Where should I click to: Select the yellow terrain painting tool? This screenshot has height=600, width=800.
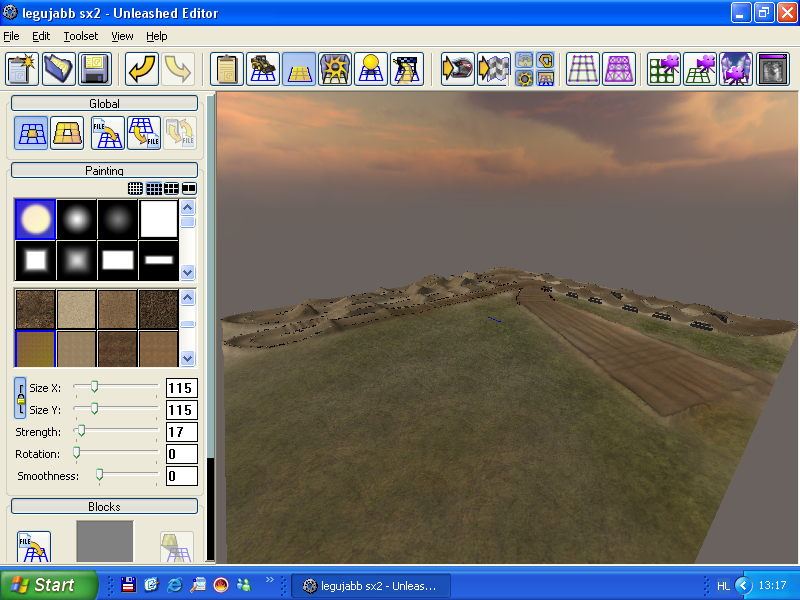click(x=299, y=69)
